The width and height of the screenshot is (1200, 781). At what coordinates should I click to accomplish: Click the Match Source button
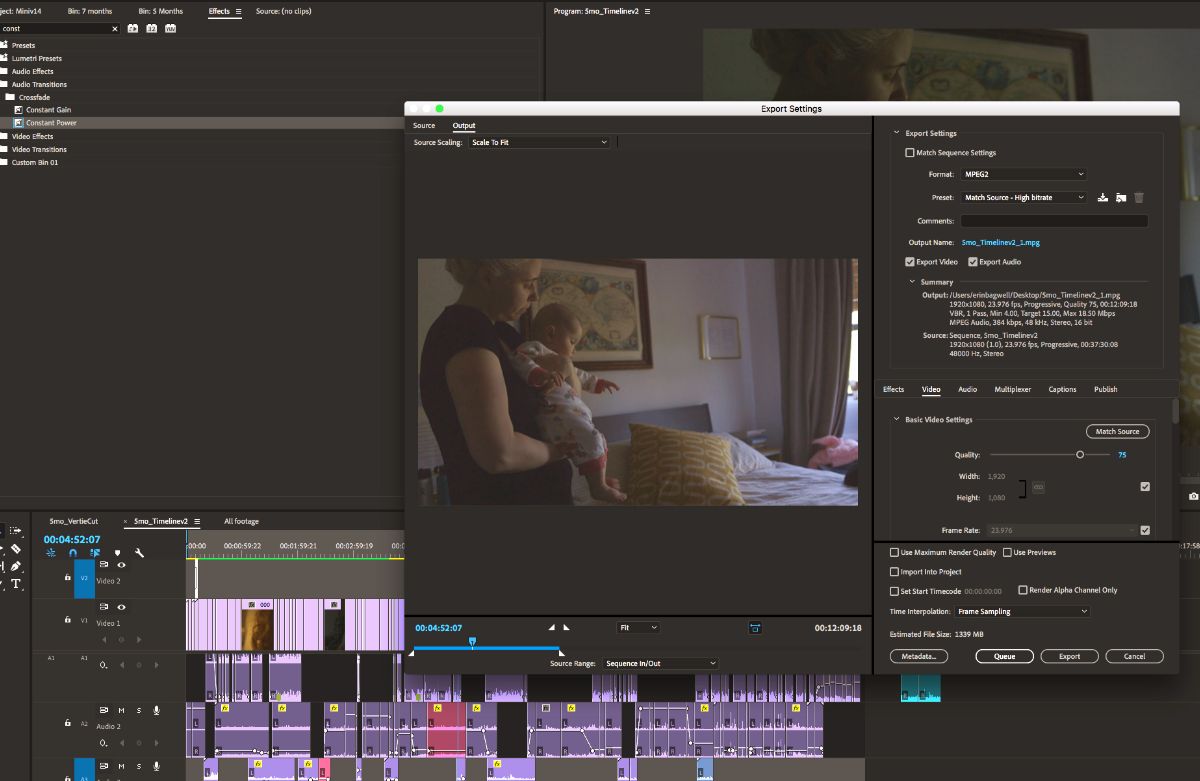(x=1117, y=431)
